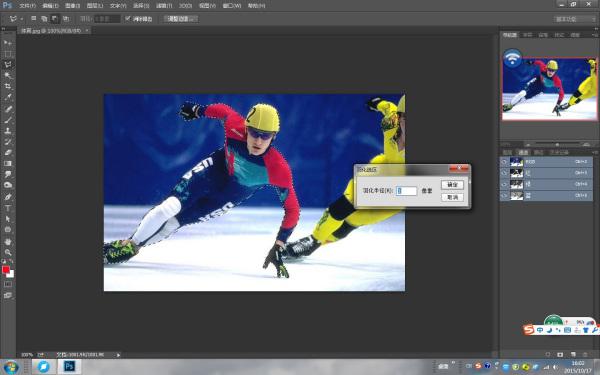
Task: Click the Photoshop taskbar icon
Action: [69, 366]
